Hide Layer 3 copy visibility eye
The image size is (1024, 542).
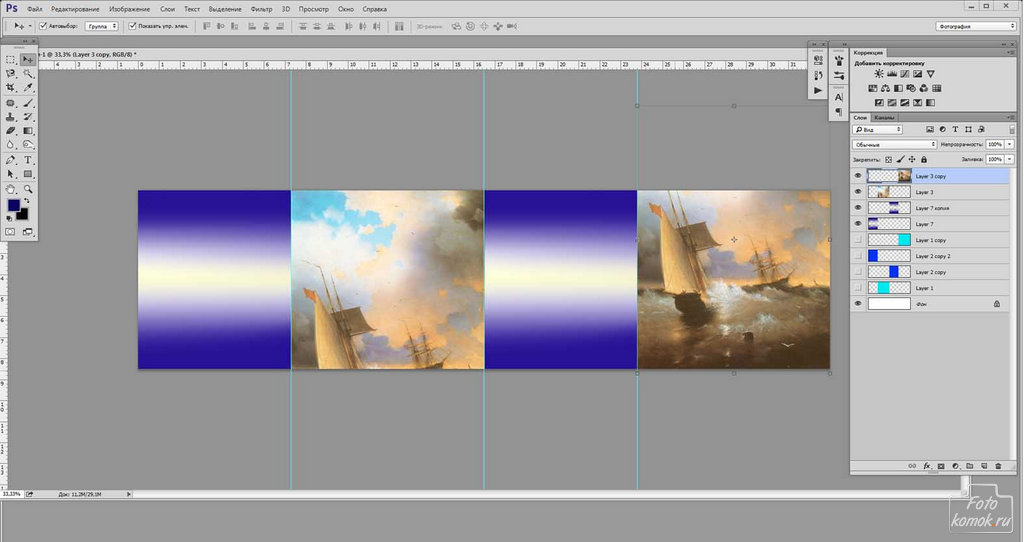[858, 176]
